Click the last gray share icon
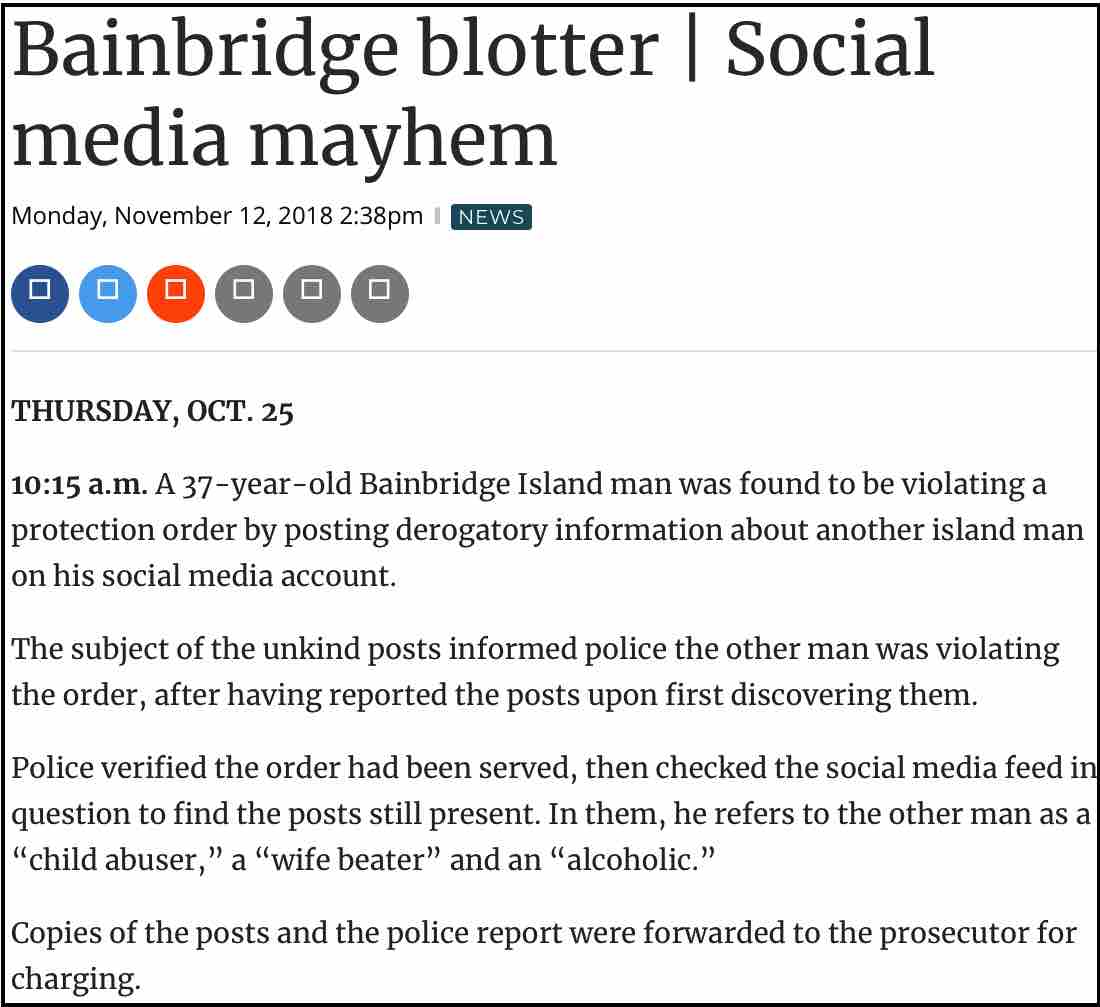The width and height of the screenshot is (1100, 1007). (x=380, y=294)
